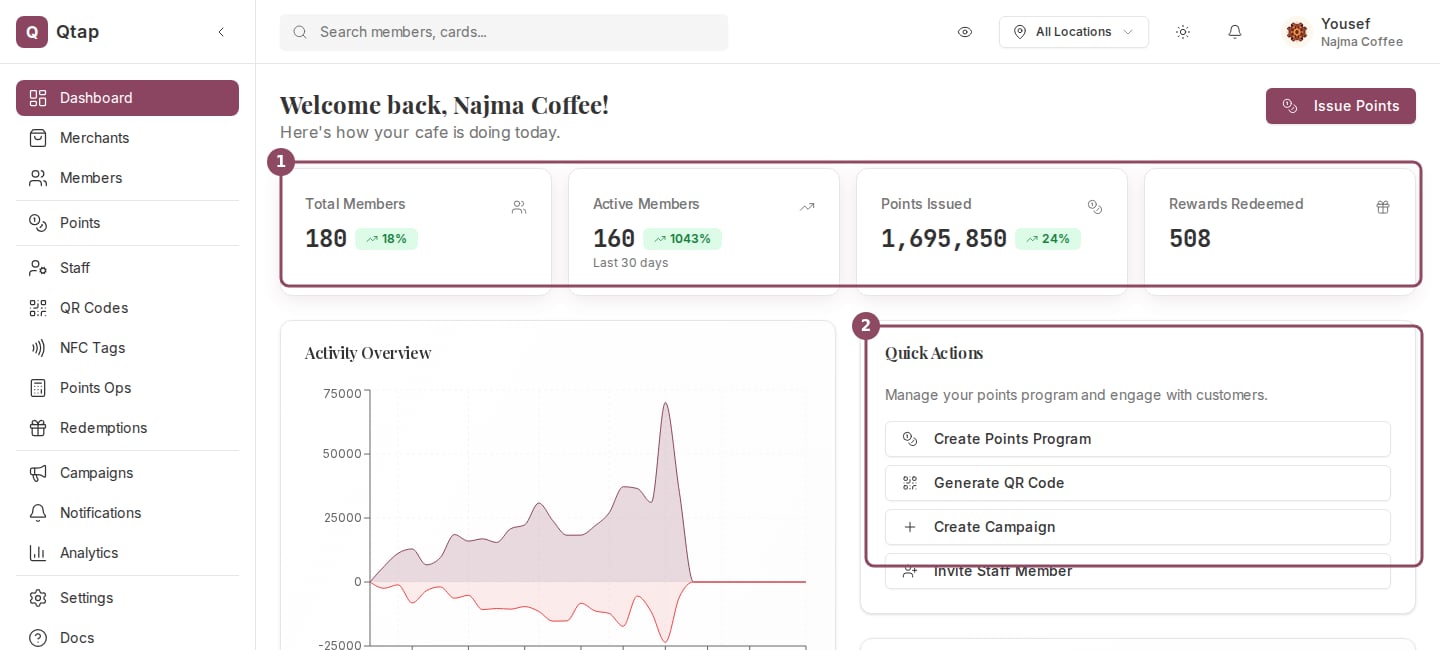Click the Notifications bell in sidebar
1440x650 pixels.
38,513
